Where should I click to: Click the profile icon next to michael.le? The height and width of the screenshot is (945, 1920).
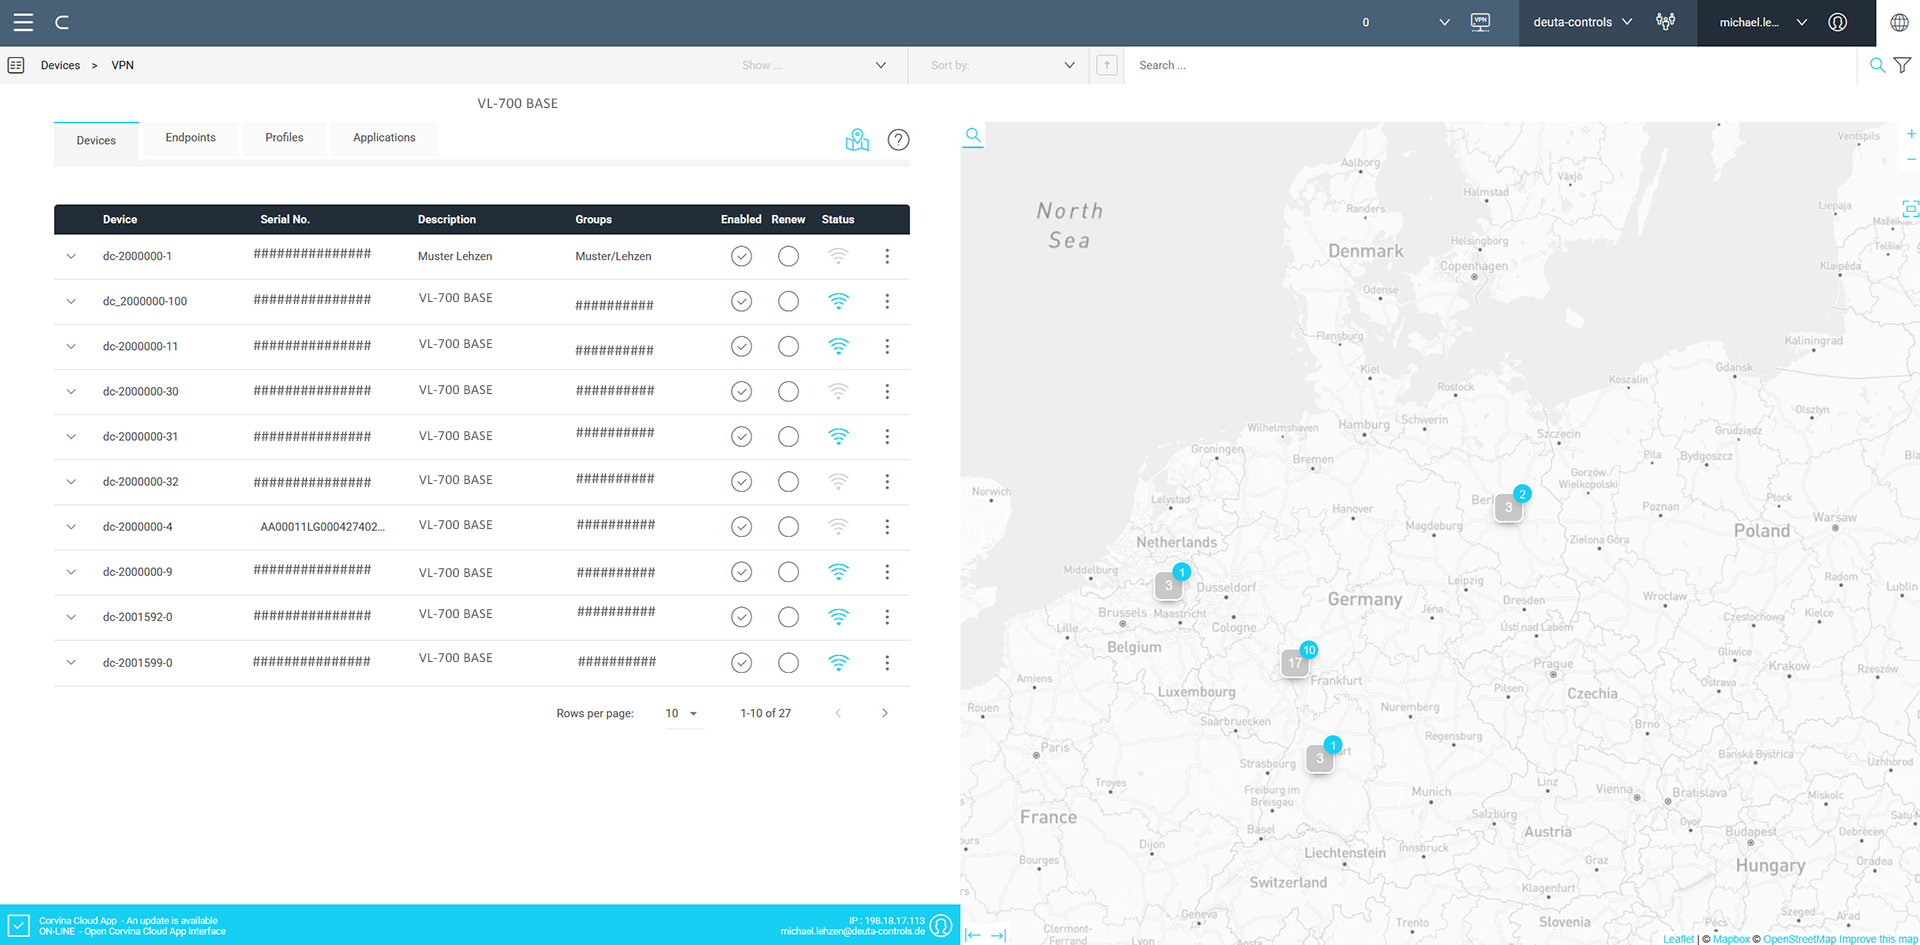tap(1837, 21)
